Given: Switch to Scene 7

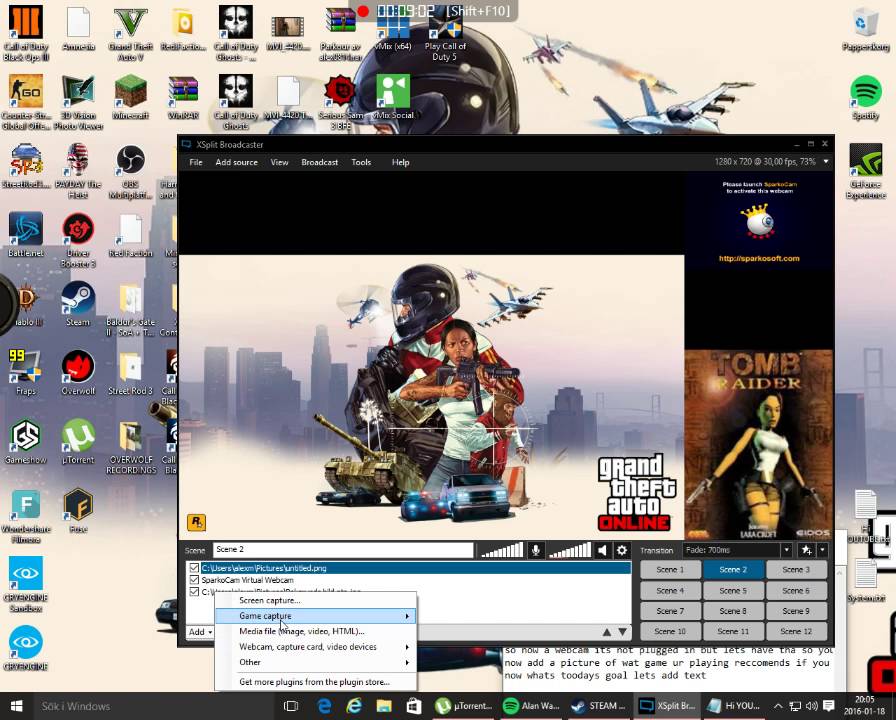Looking at the screenshot, I should tap(670, 611).
